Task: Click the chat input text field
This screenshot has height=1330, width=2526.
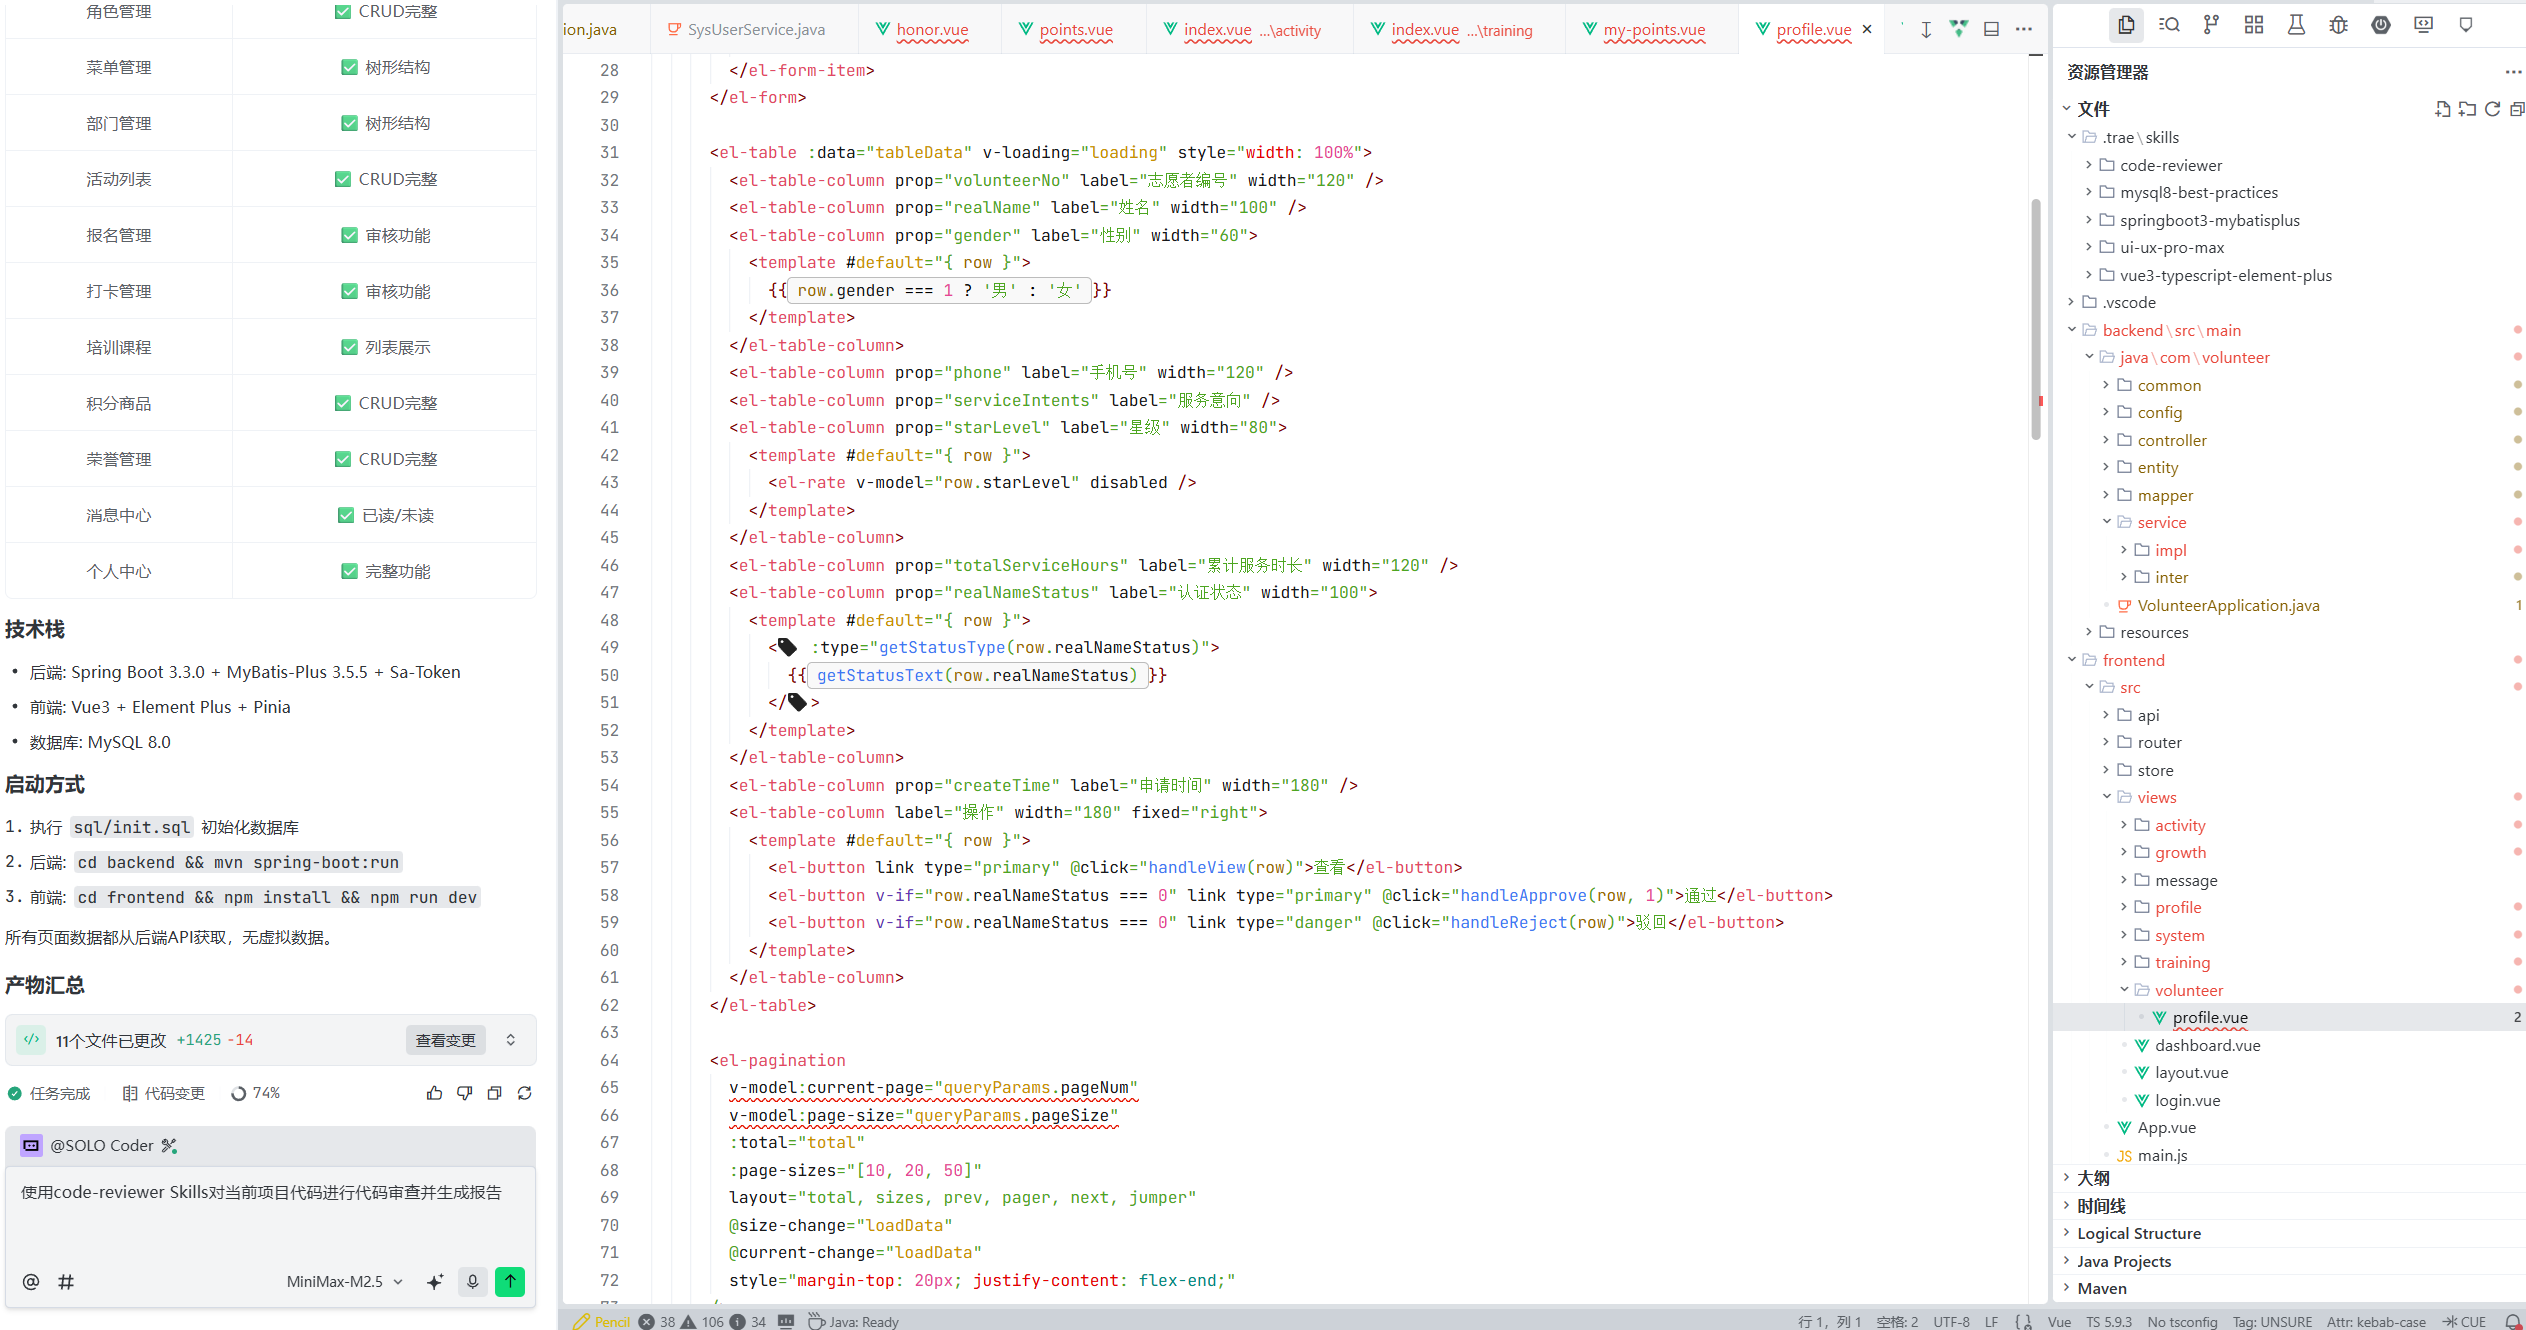Action: (270, 1210)
